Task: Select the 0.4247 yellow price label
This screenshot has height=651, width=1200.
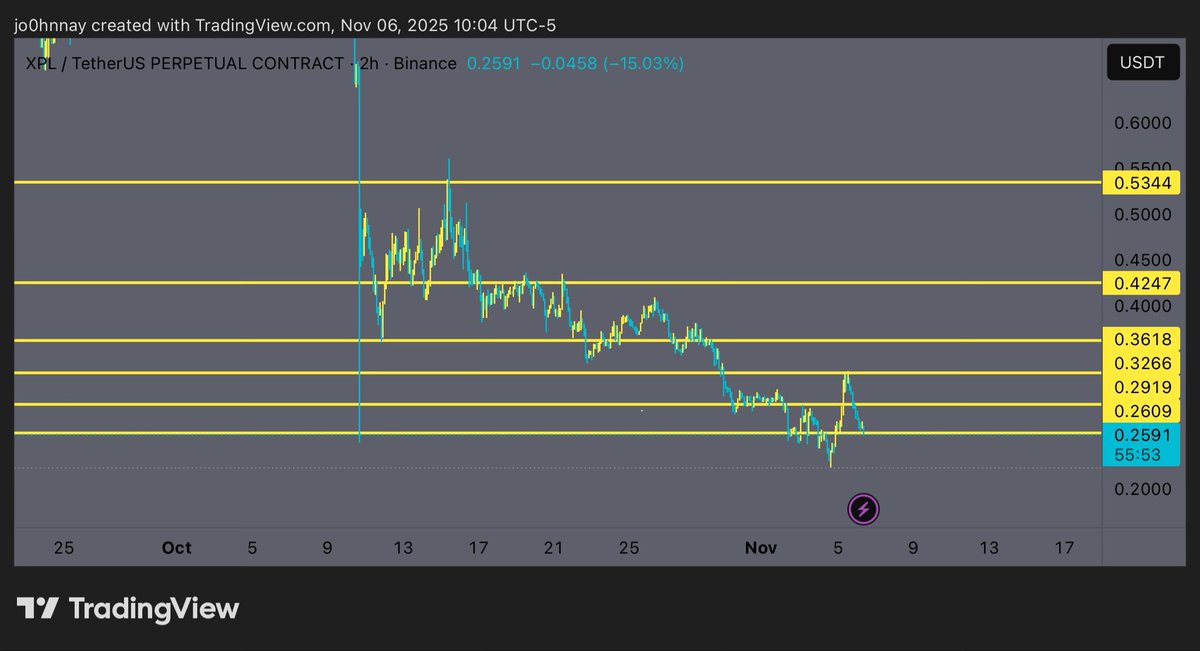Action: point(1141,283)
